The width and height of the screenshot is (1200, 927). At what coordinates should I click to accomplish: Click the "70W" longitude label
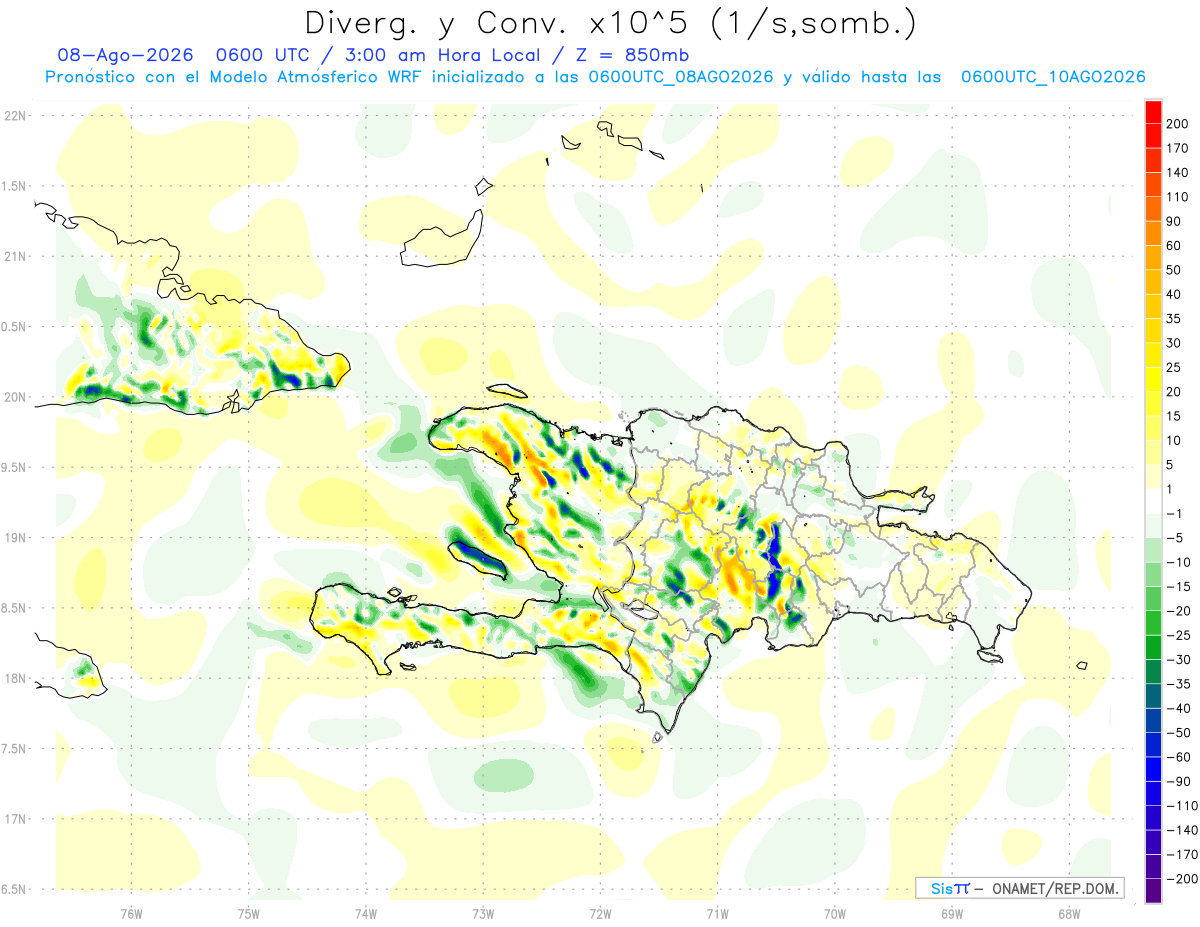click(x=835, y=913)
